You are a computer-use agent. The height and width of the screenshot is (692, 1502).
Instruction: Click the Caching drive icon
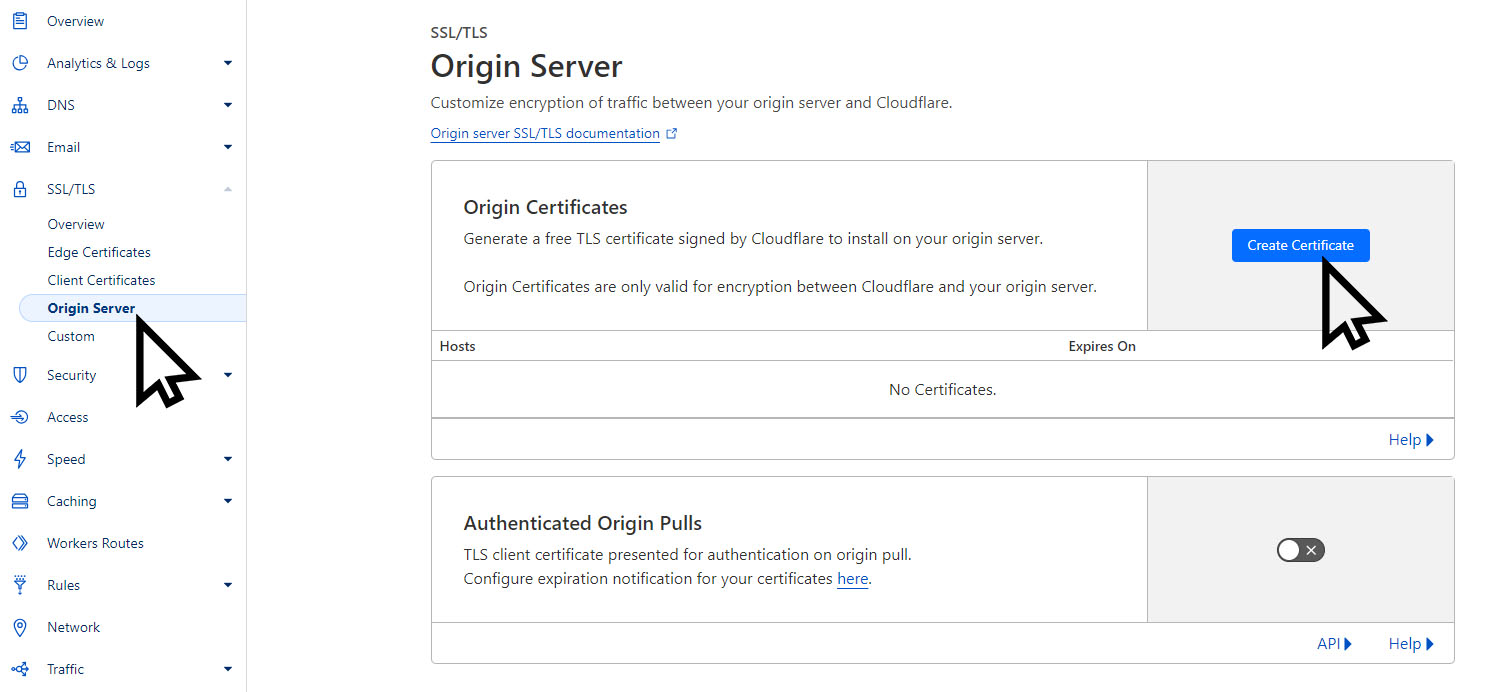(x=19, y=501)
